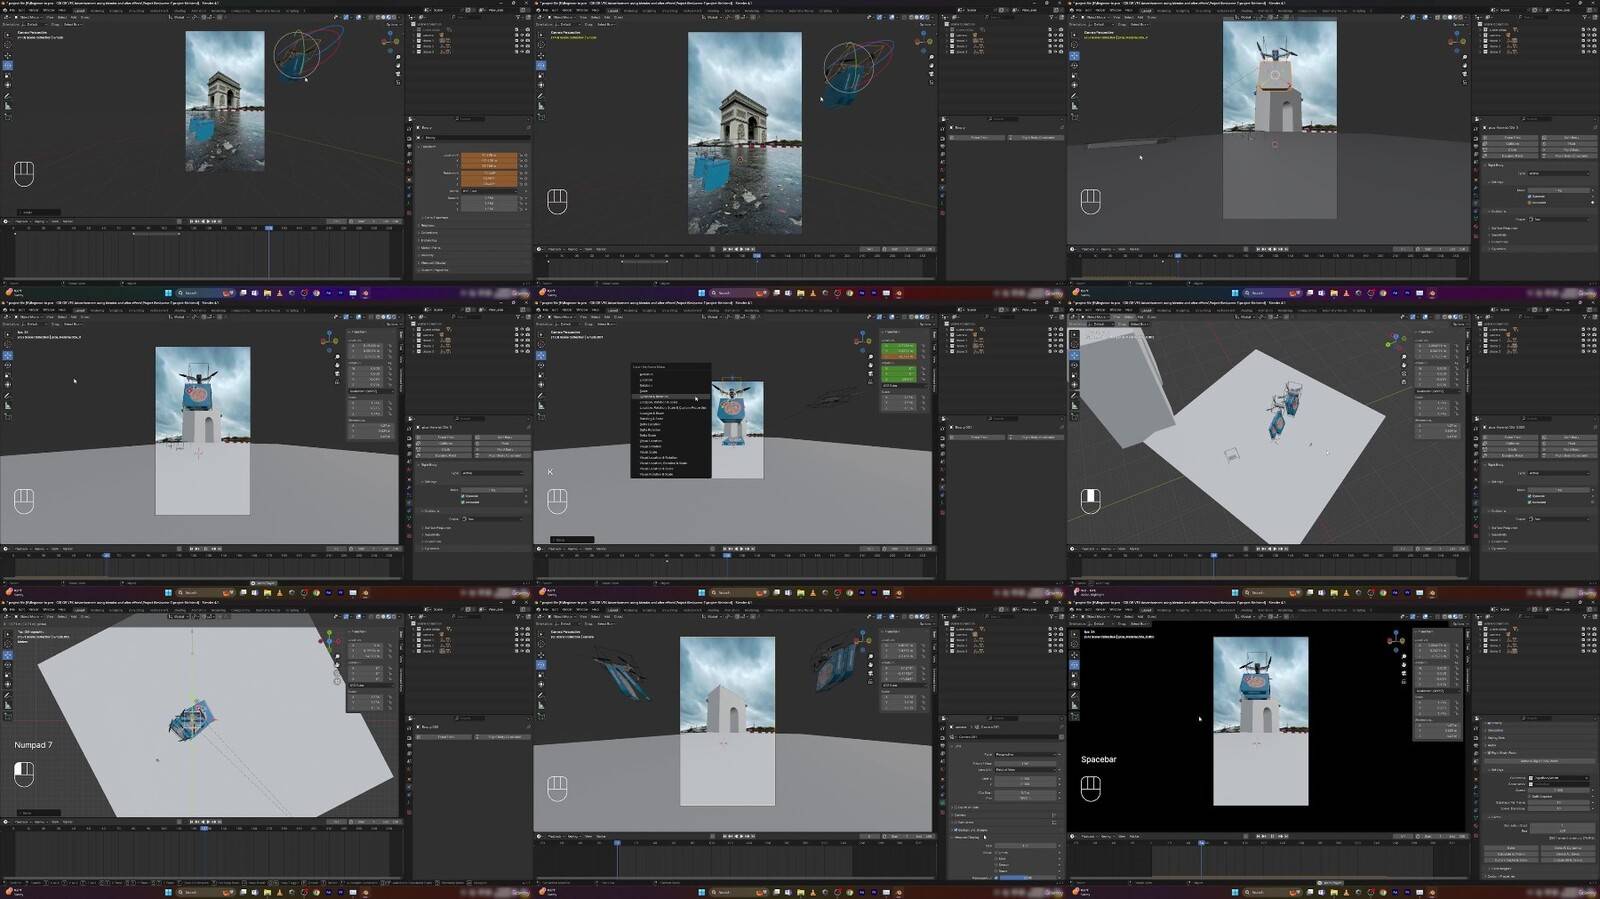This screenshot has width=1600, height=899.
Task: Open VLC icon in Spacebar frame taskbar
Action: click(x=1346, y=892)
